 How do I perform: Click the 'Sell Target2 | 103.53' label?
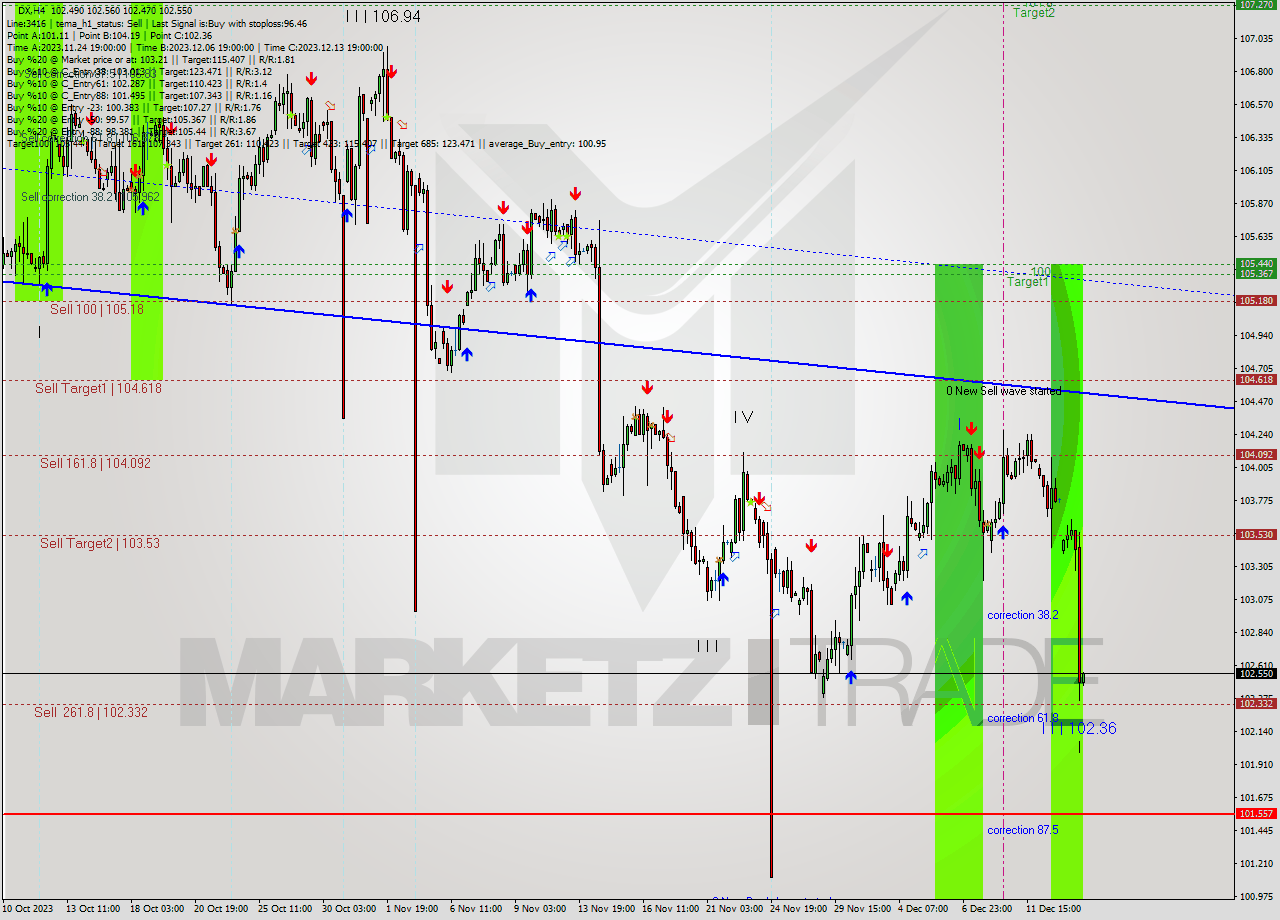point(100,543)
